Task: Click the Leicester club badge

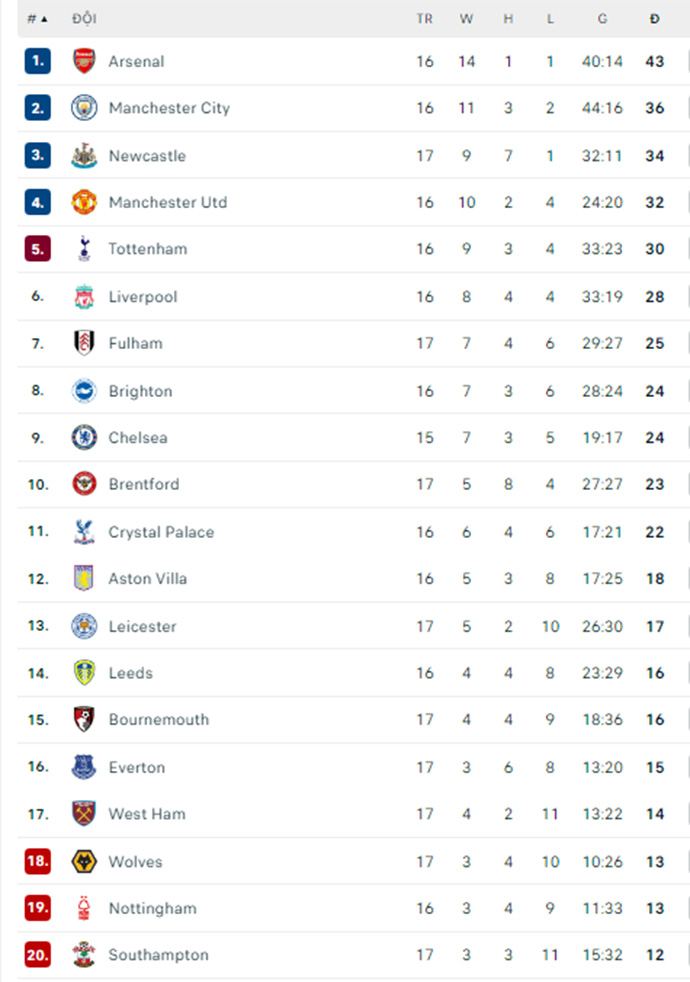Action: 84,626
